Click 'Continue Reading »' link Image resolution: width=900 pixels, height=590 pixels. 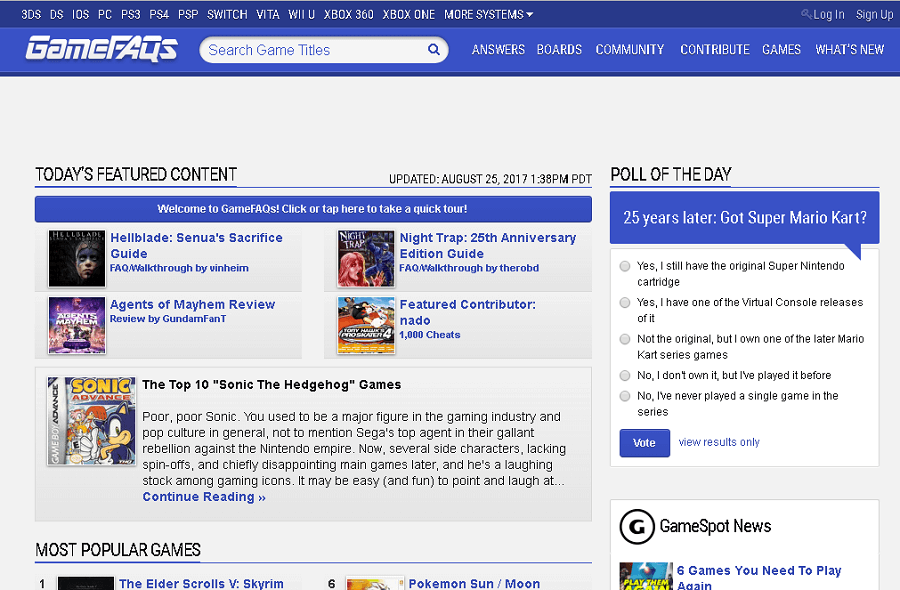tap(204, 497)
